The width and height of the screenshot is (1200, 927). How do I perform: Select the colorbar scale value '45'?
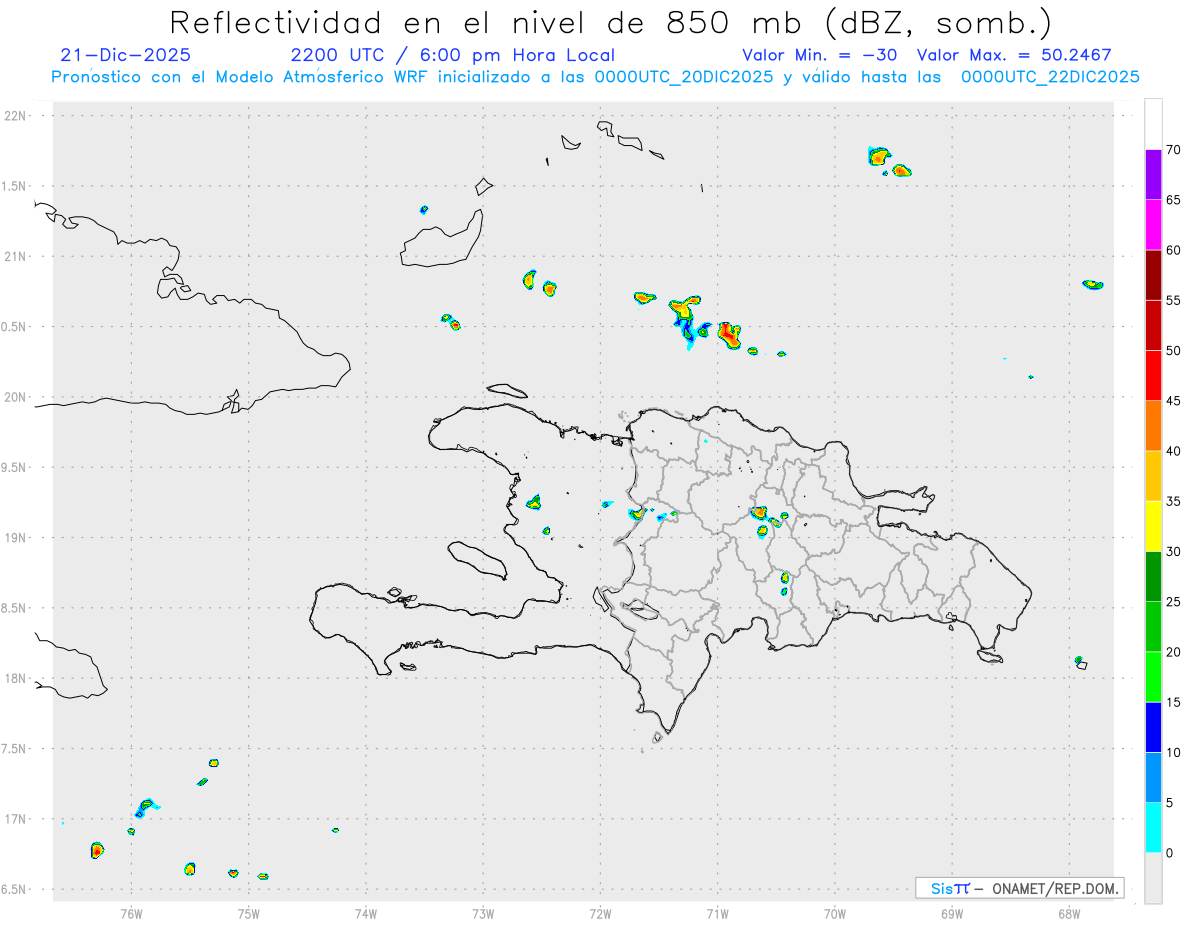point(1174,401)
